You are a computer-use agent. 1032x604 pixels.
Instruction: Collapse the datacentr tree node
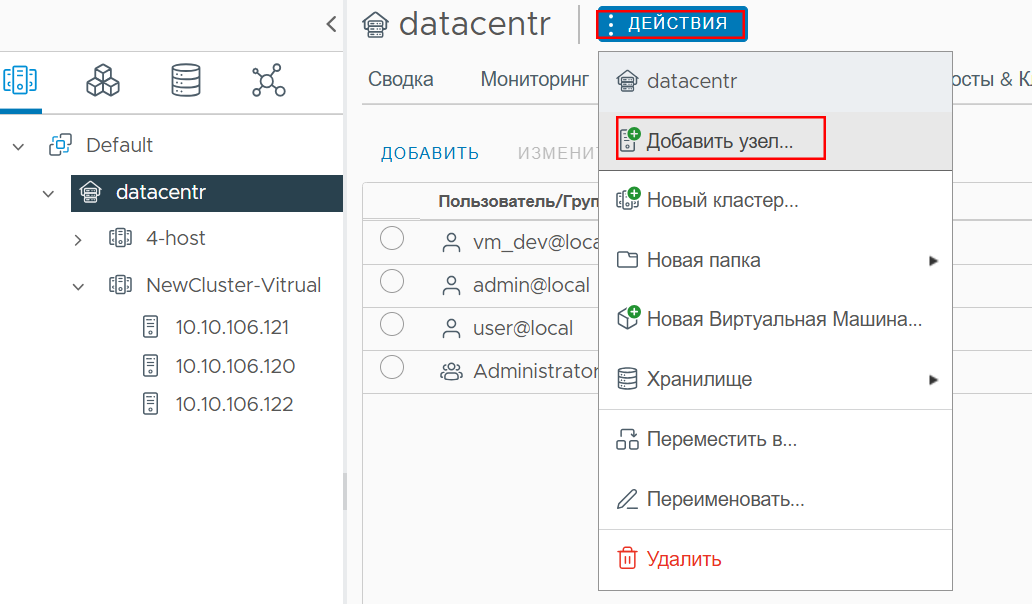tap(48, 194)
